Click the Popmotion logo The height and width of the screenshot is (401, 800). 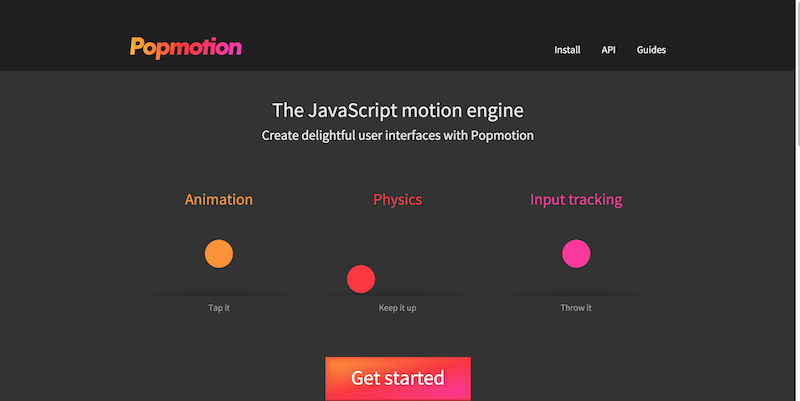tap(185, 46)
